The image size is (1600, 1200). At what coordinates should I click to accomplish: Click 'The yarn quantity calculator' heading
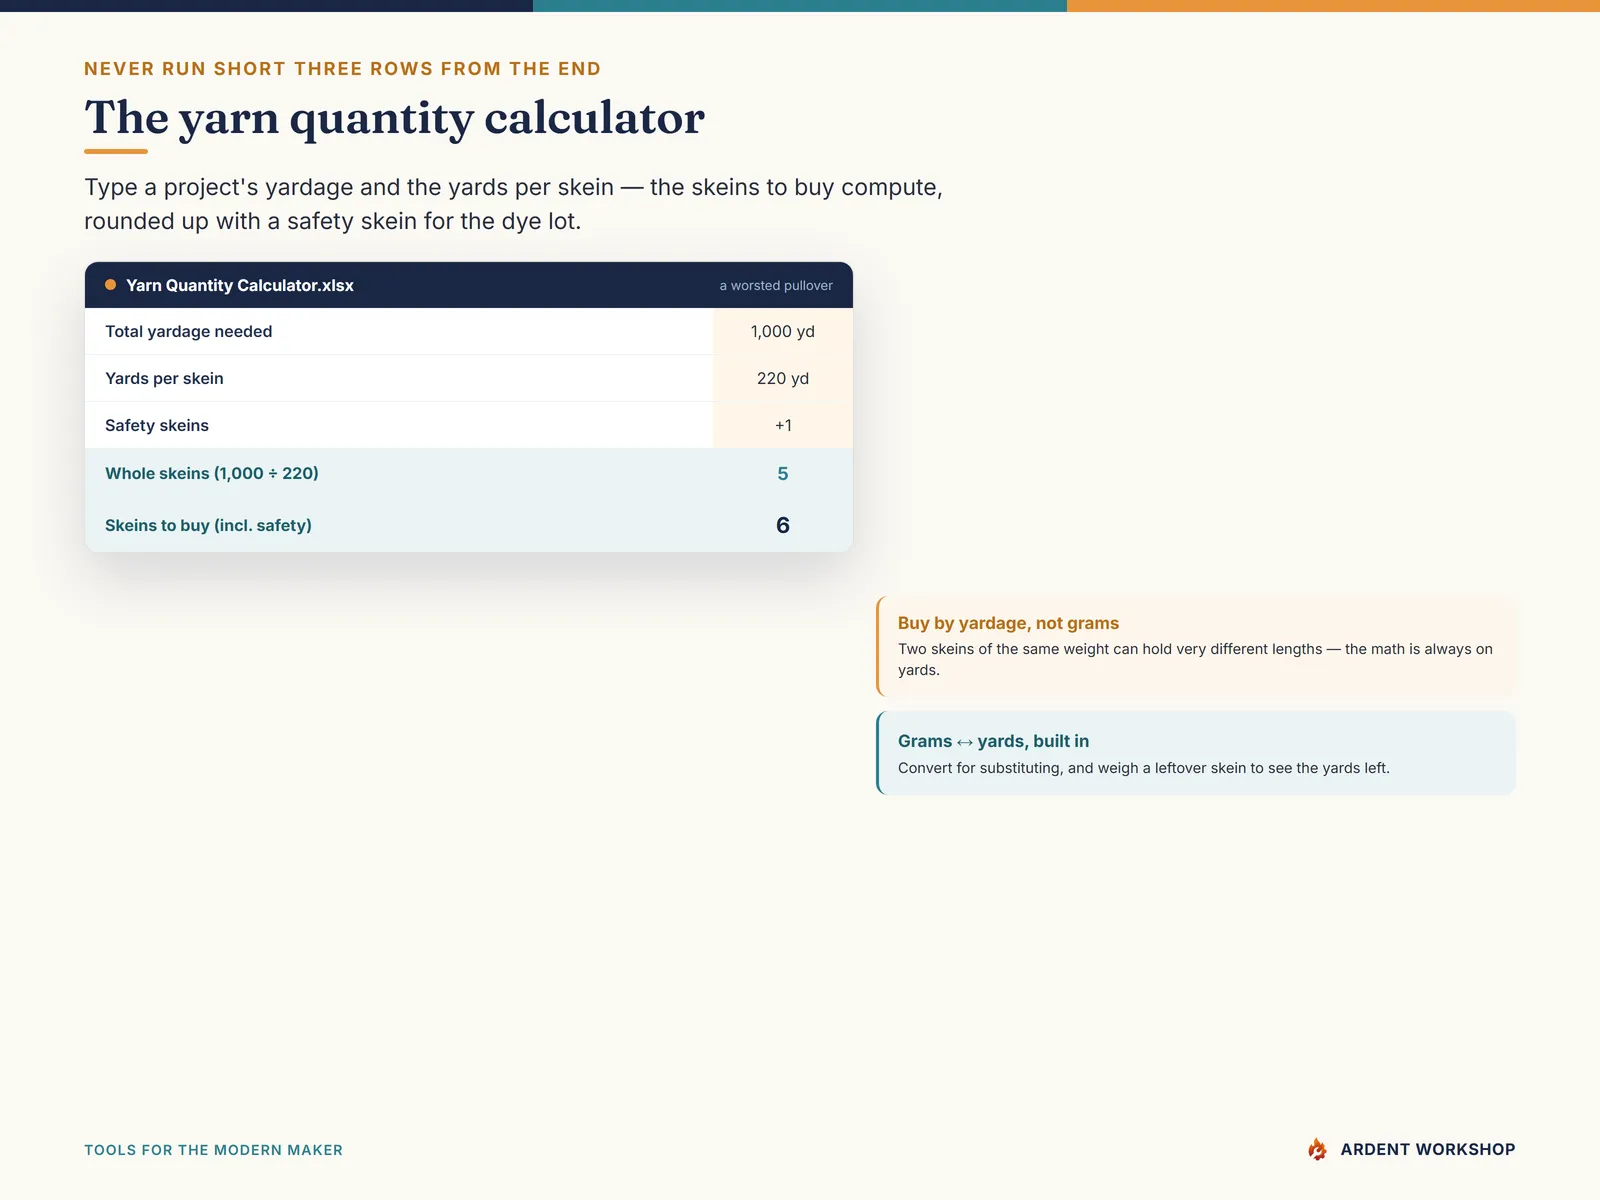pos(394,118)
